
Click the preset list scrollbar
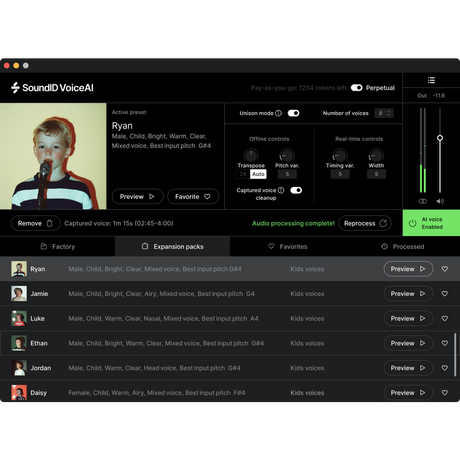[455, 355]
